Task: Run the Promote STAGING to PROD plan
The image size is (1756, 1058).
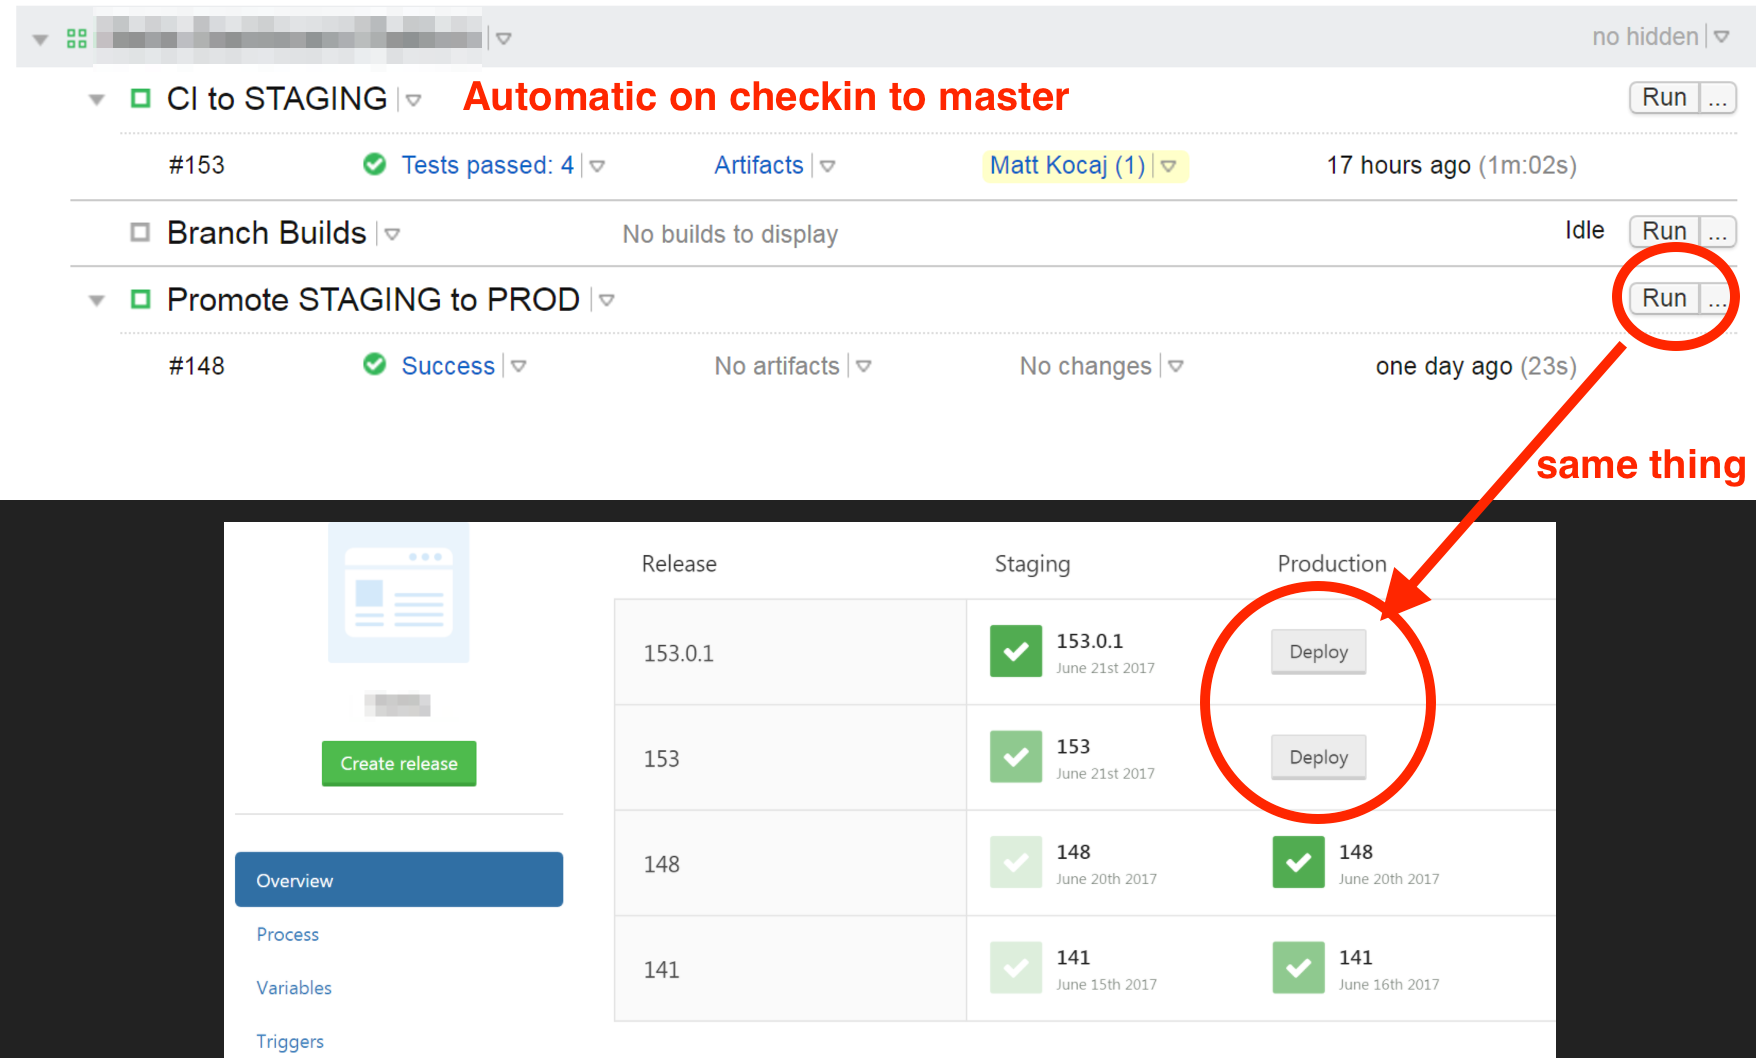Action: click(1663, 298)
